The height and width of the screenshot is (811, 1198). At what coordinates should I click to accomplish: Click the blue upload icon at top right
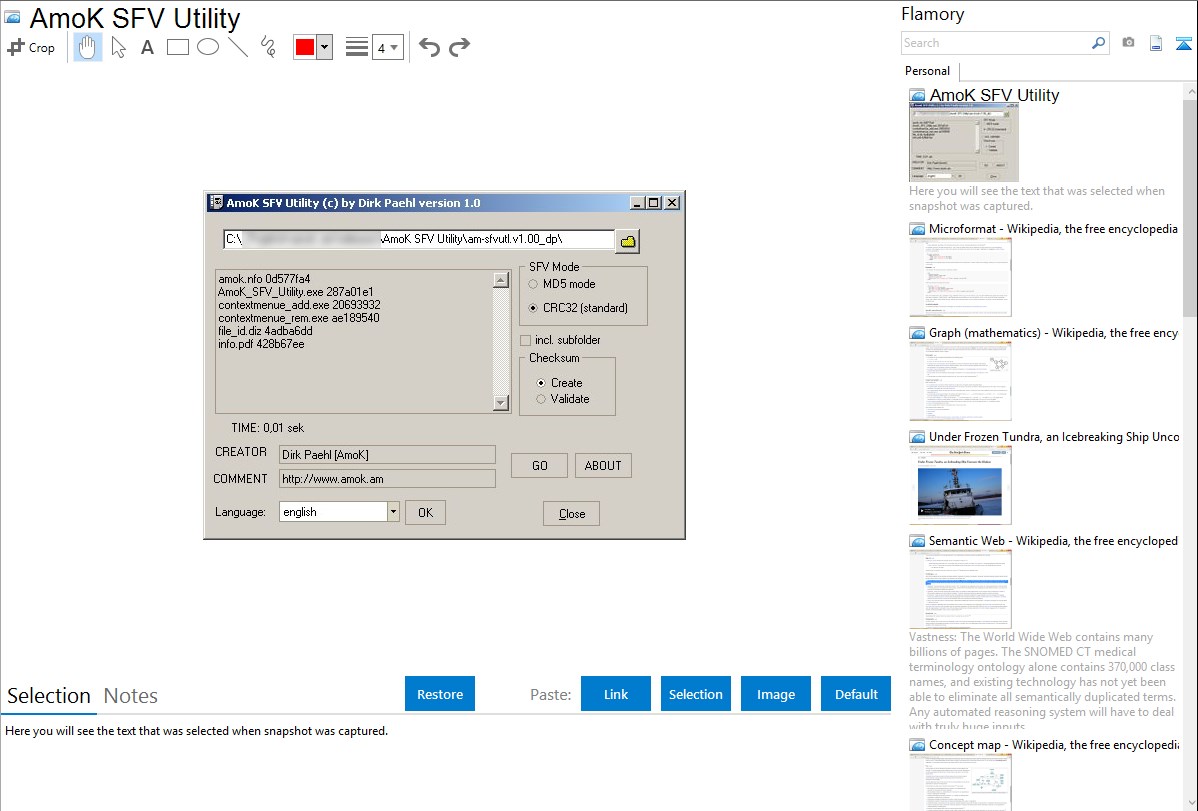(1183, 43)
